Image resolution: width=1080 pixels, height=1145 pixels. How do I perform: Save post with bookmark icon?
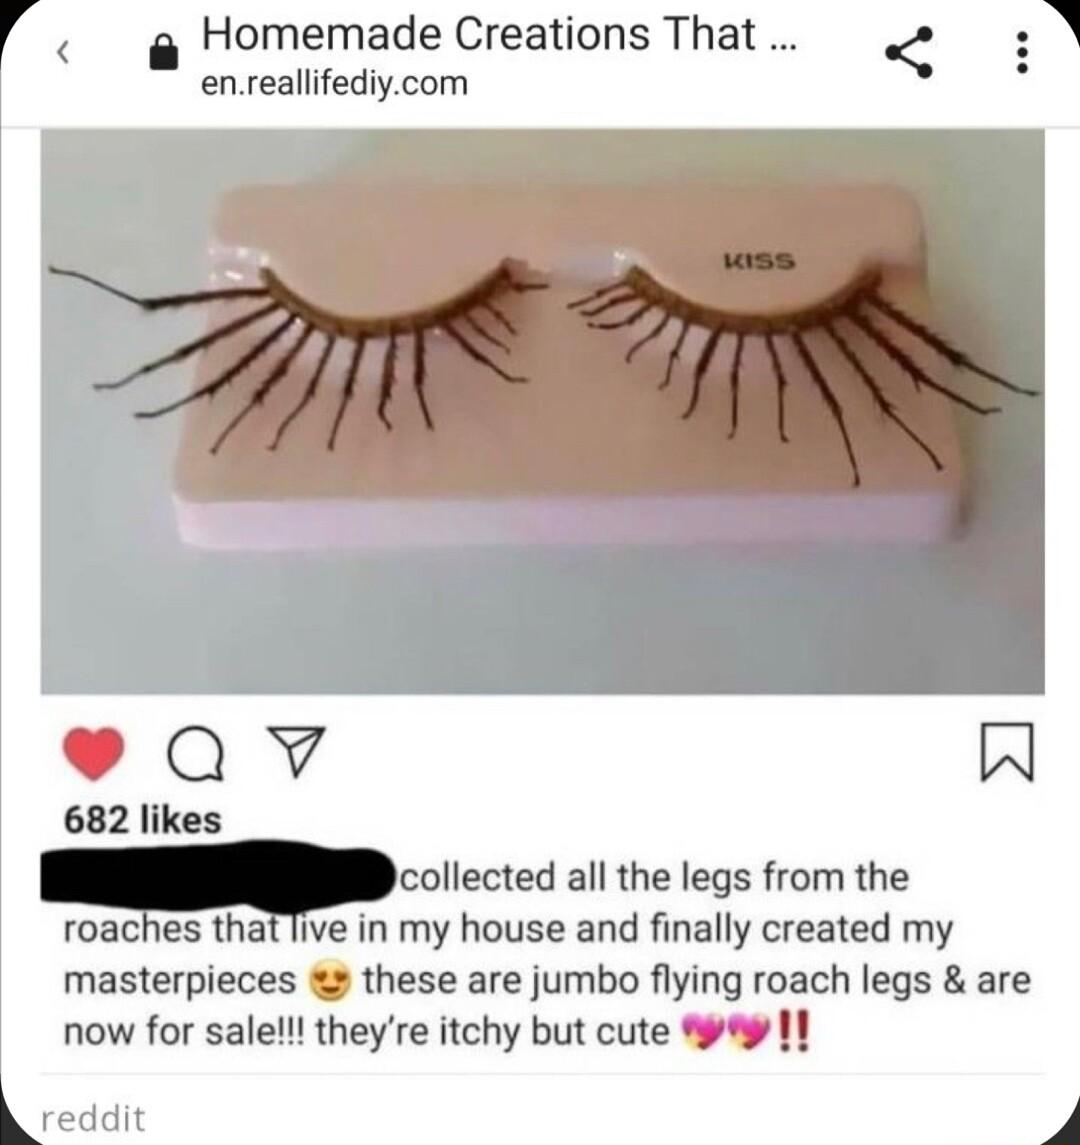click(1006, 752)
